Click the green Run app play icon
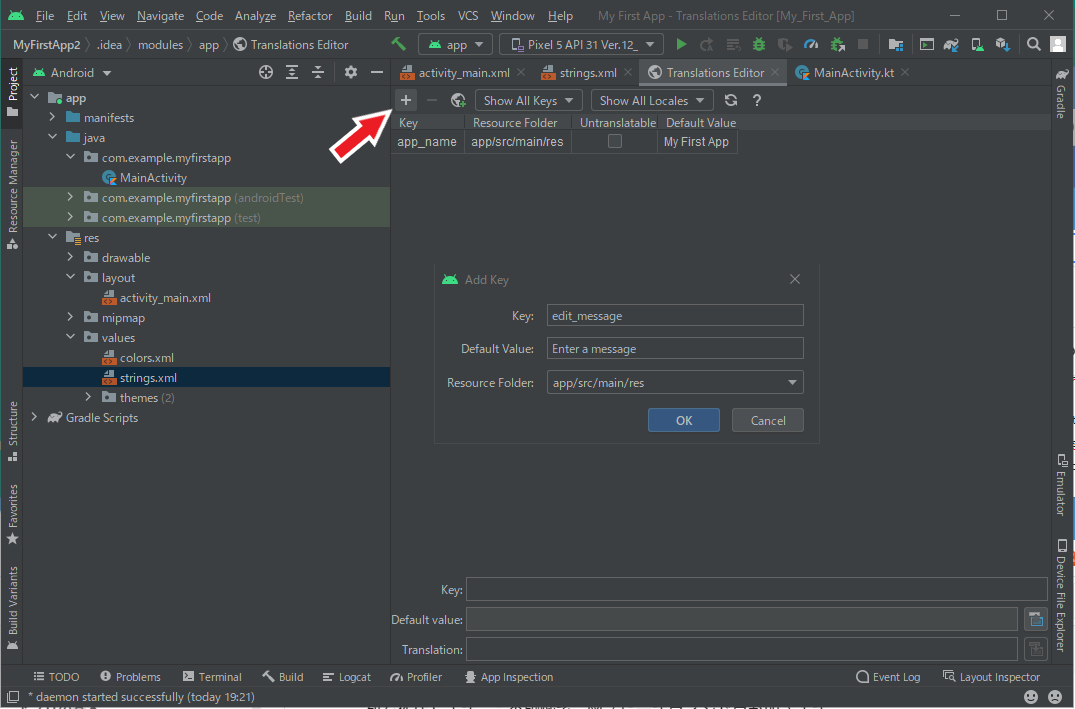The height and width of the screenshot is (709, 1075). [x=681, y=45]
